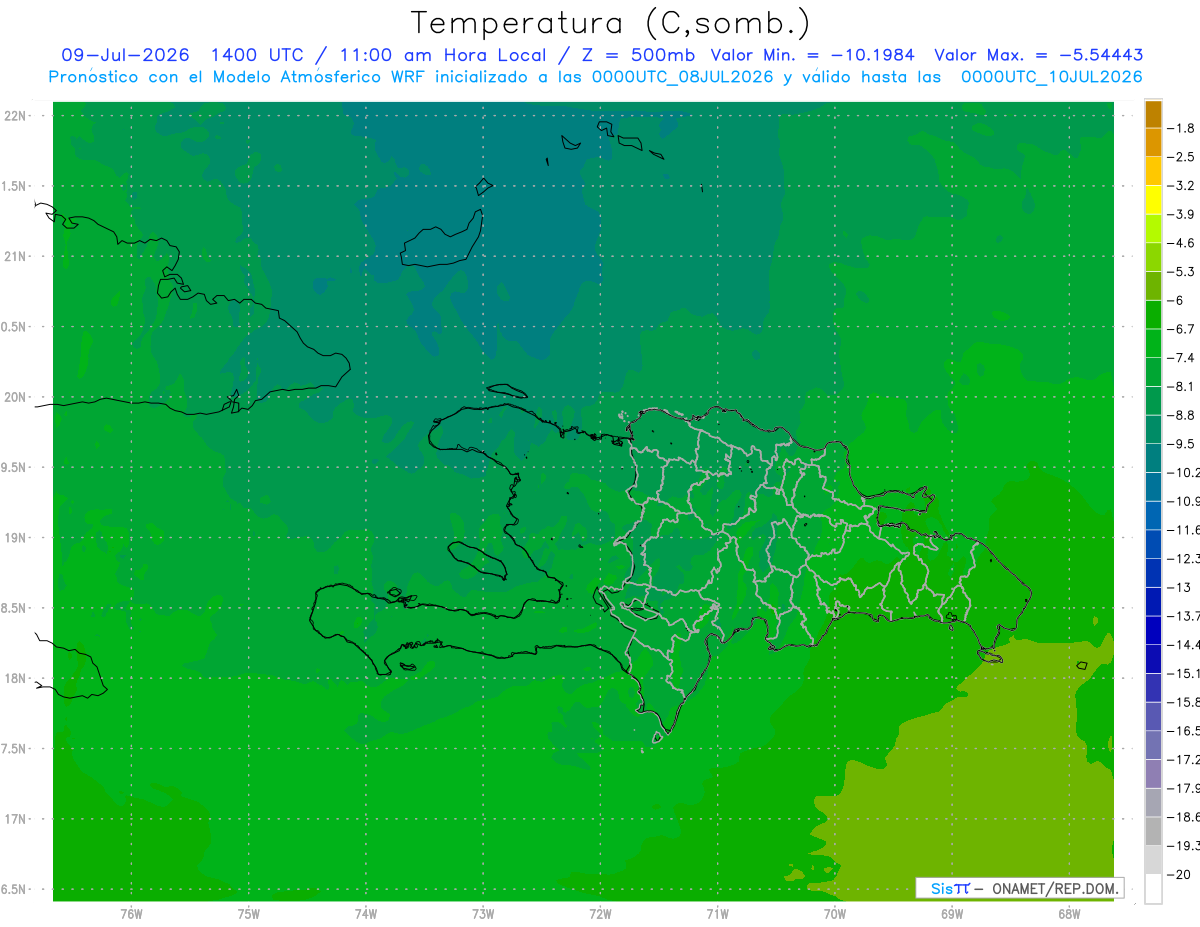Click the '74W' longitude axis label
This screenshot has height=927, width=1200.
(x=365, y=914)
